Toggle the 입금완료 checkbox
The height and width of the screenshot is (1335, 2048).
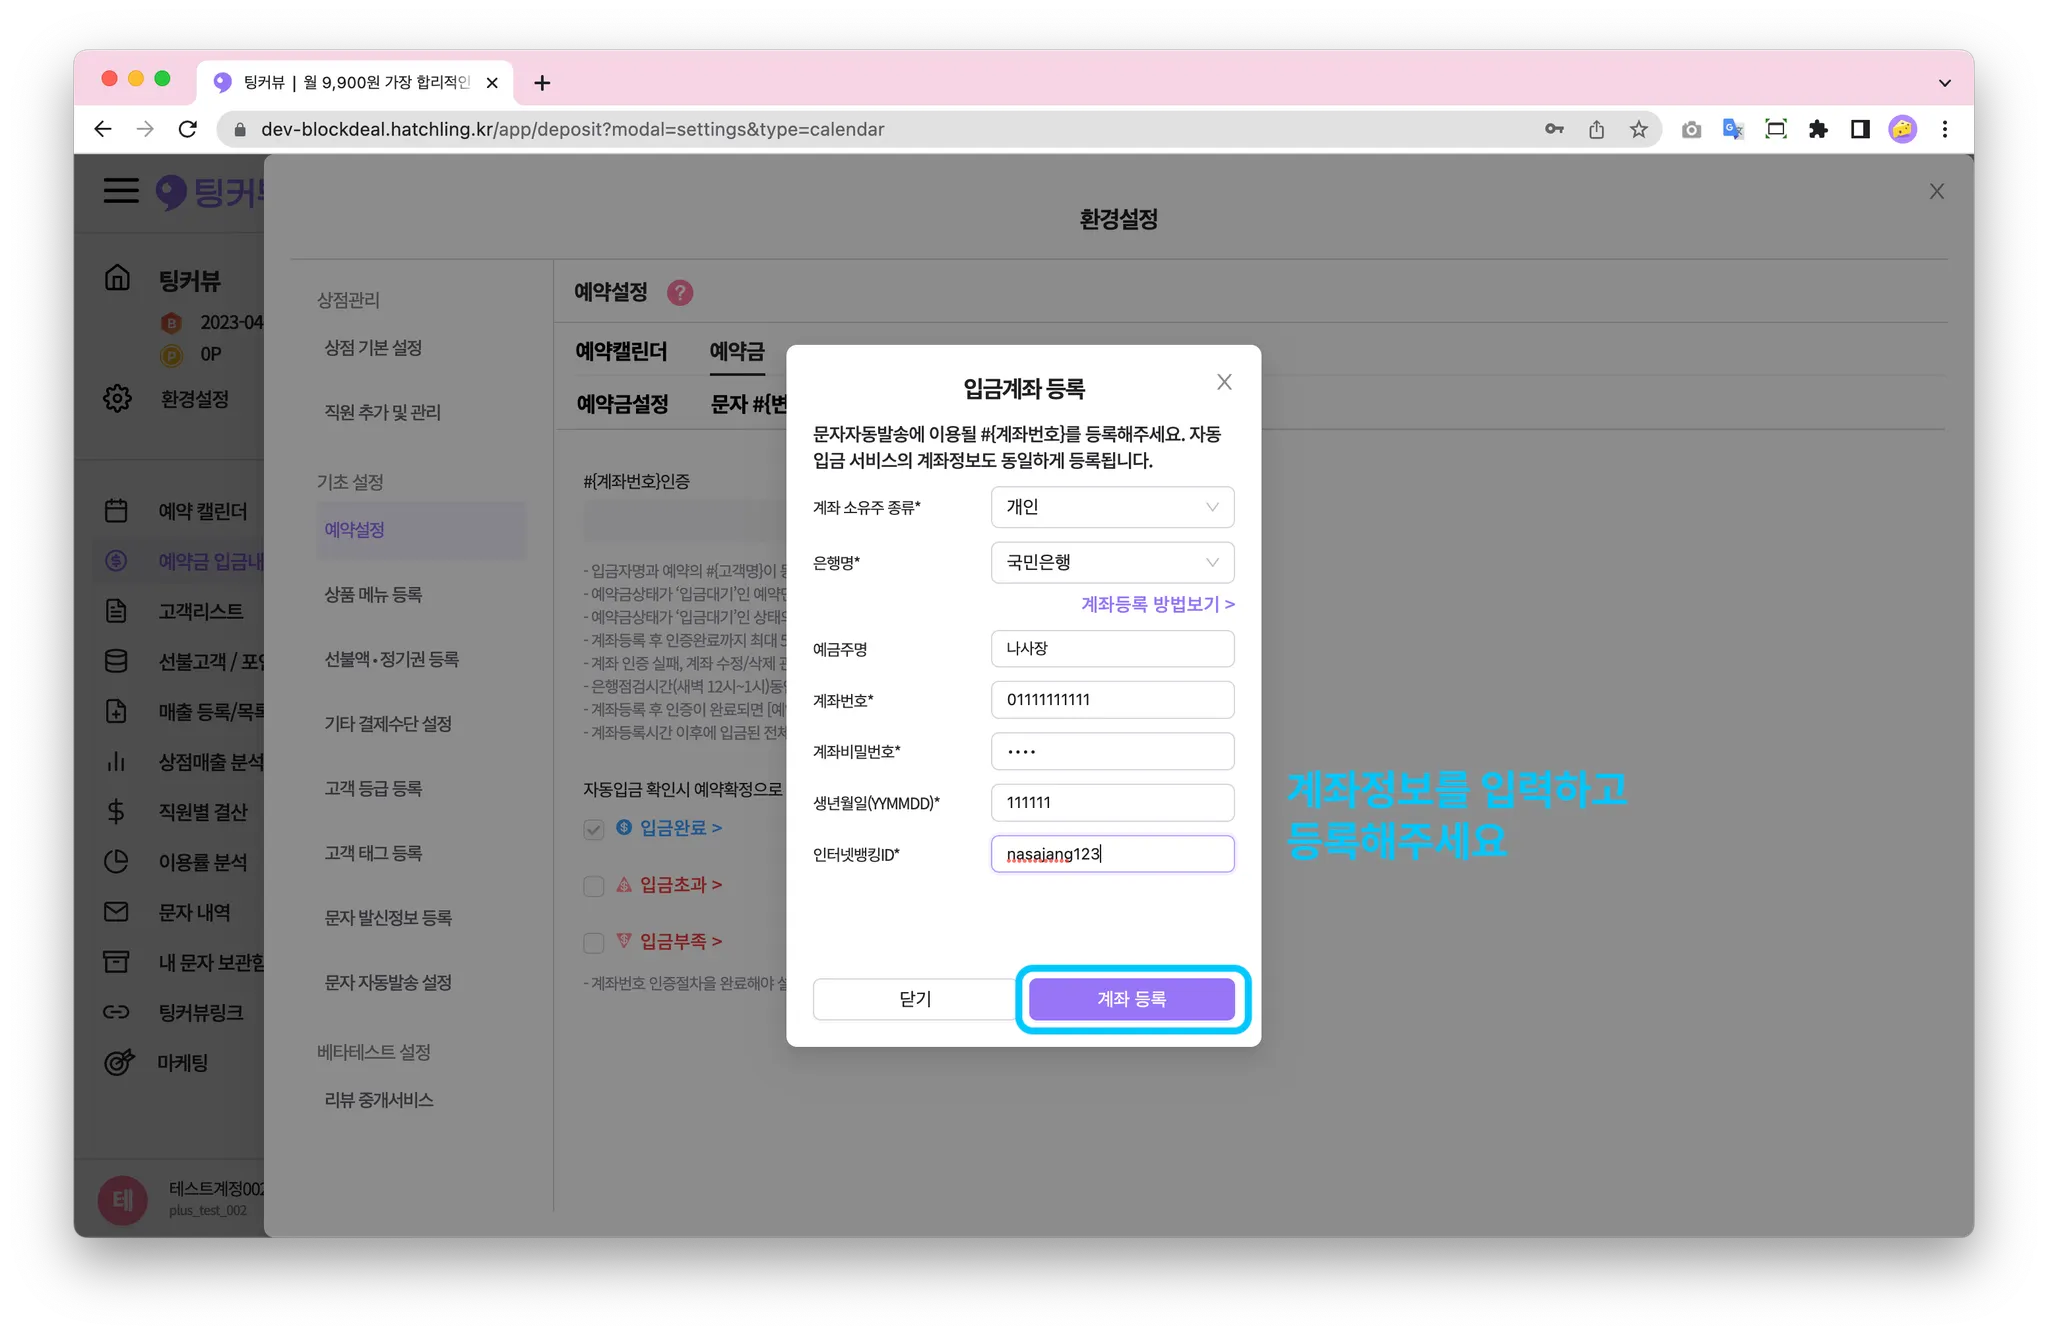click(594, 829)
